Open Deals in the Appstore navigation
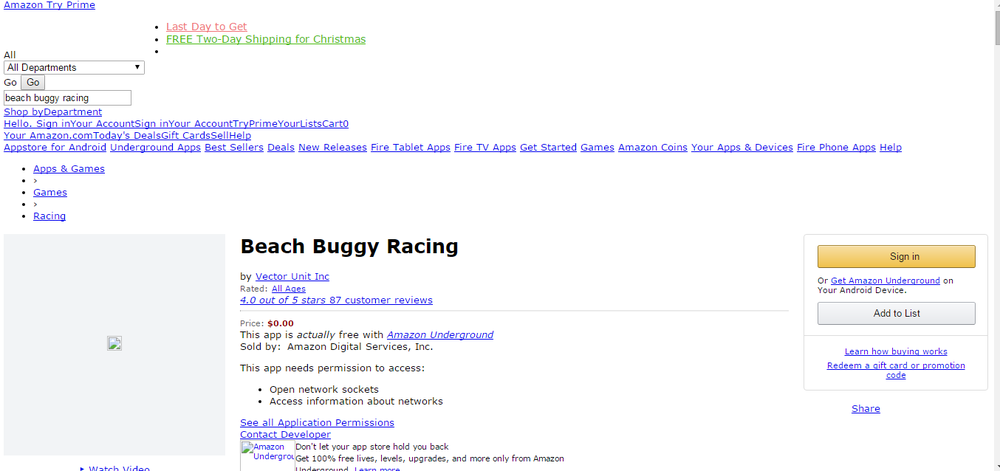The width and height of the screenshot is (1000, 471). pyautogui.click(x=281, y=147)
